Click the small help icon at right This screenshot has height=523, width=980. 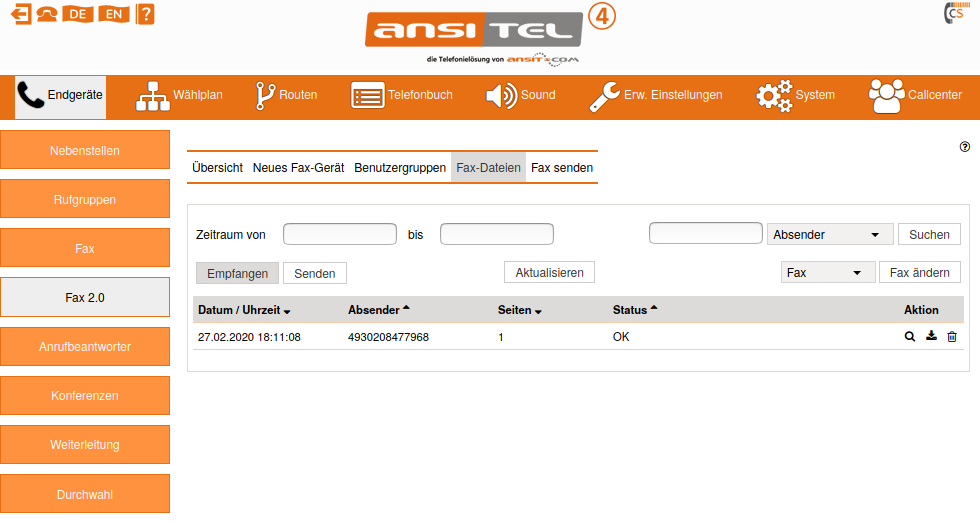965,147
